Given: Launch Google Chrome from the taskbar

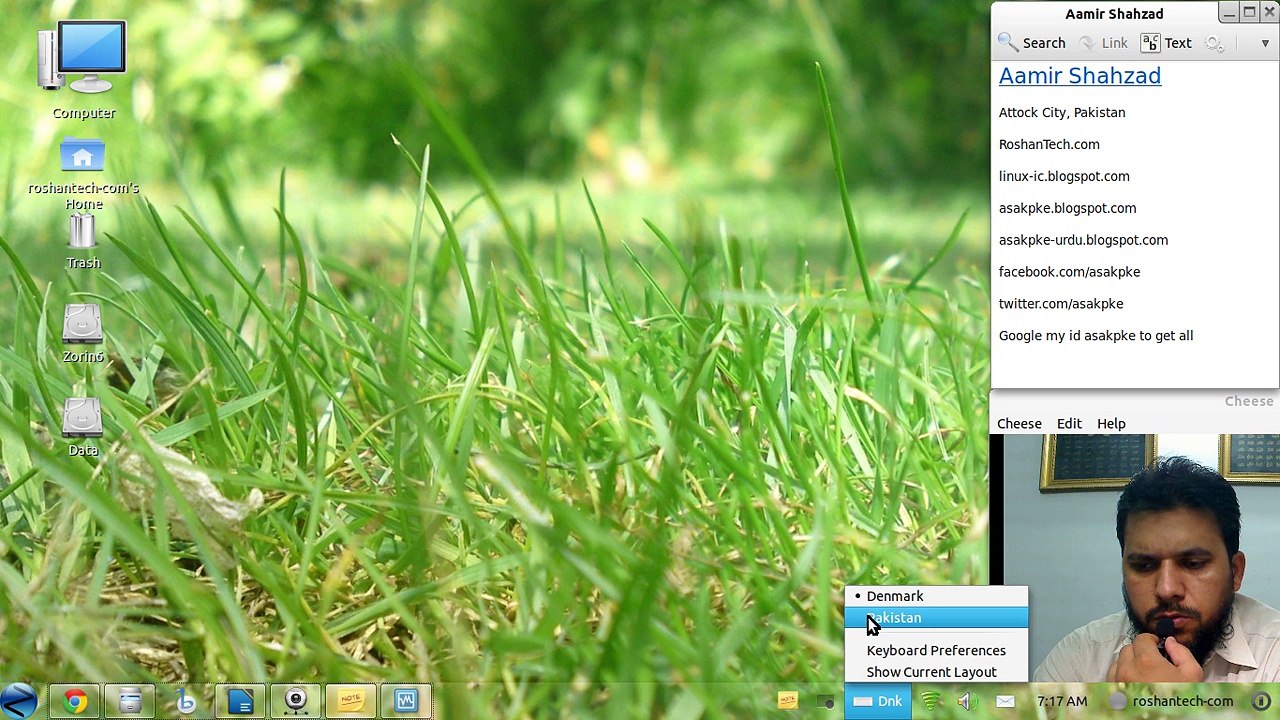Looking at the screenshot, I should pyautogui.click(x=75, y=702).
